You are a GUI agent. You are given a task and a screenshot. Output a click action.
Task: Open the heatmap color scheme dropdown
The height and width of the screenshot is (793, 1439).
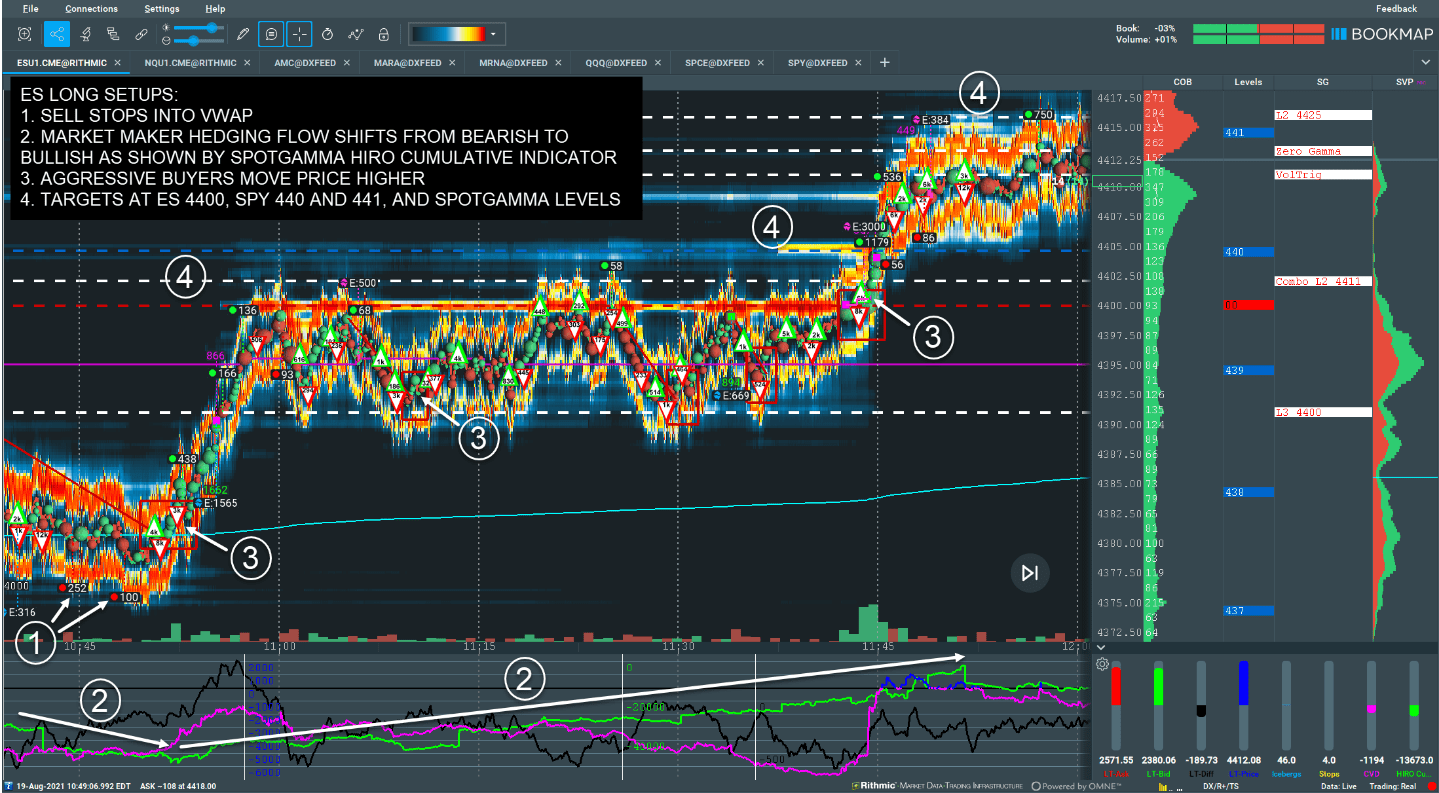pyautogui.click(x=456, y=34)
